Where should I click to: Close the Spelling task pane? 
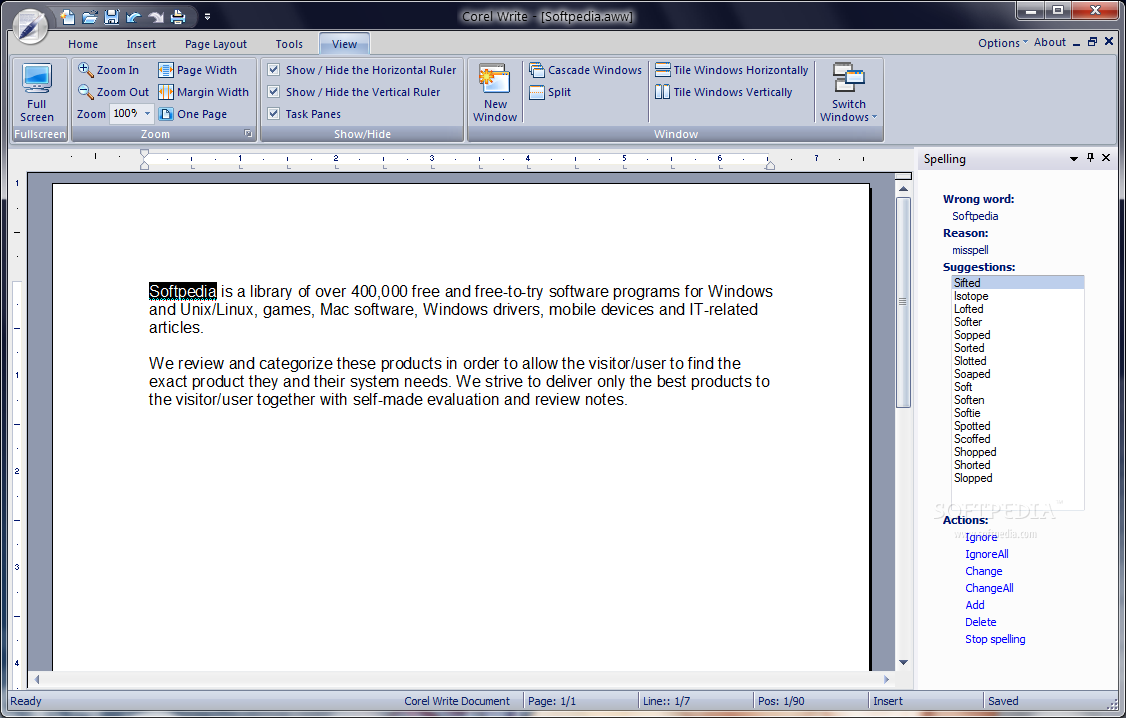1106,158
